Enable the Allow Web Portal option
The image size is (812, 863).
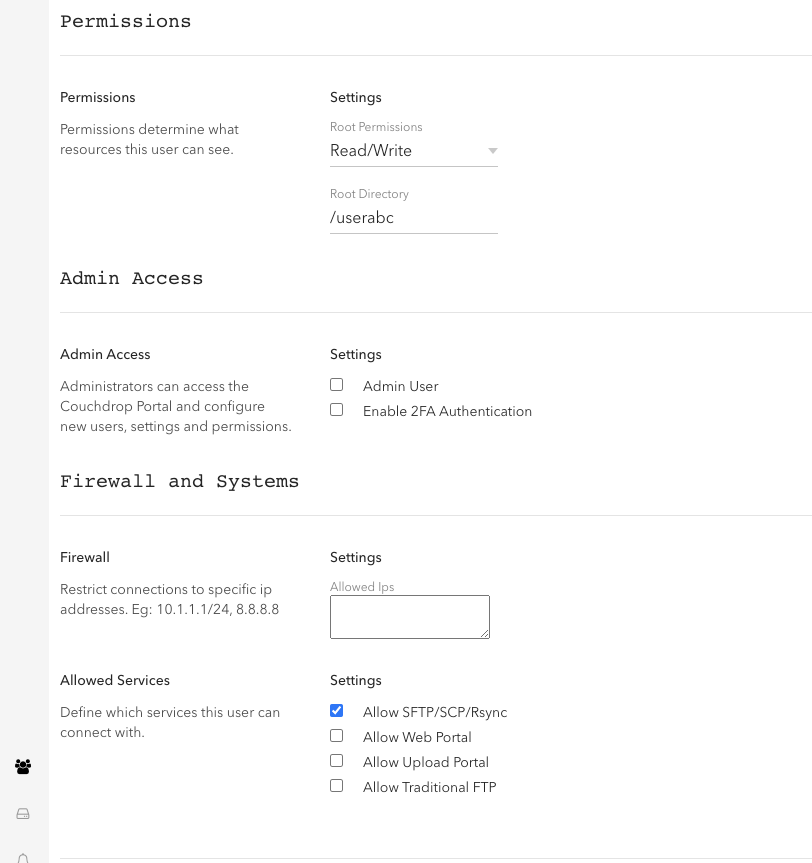tap(336, 735)
